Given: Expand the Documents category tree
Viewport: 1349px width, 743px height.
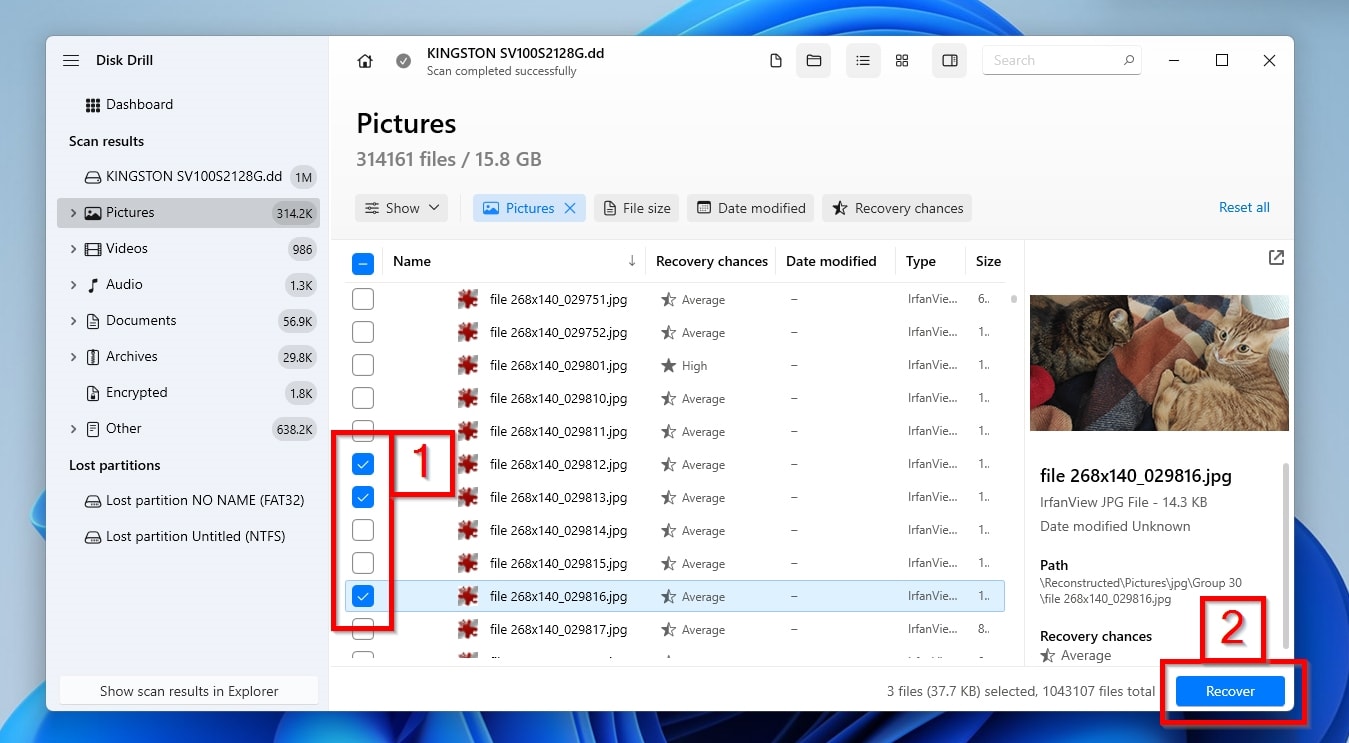Looking at the screenshot, I should [73, 321].
